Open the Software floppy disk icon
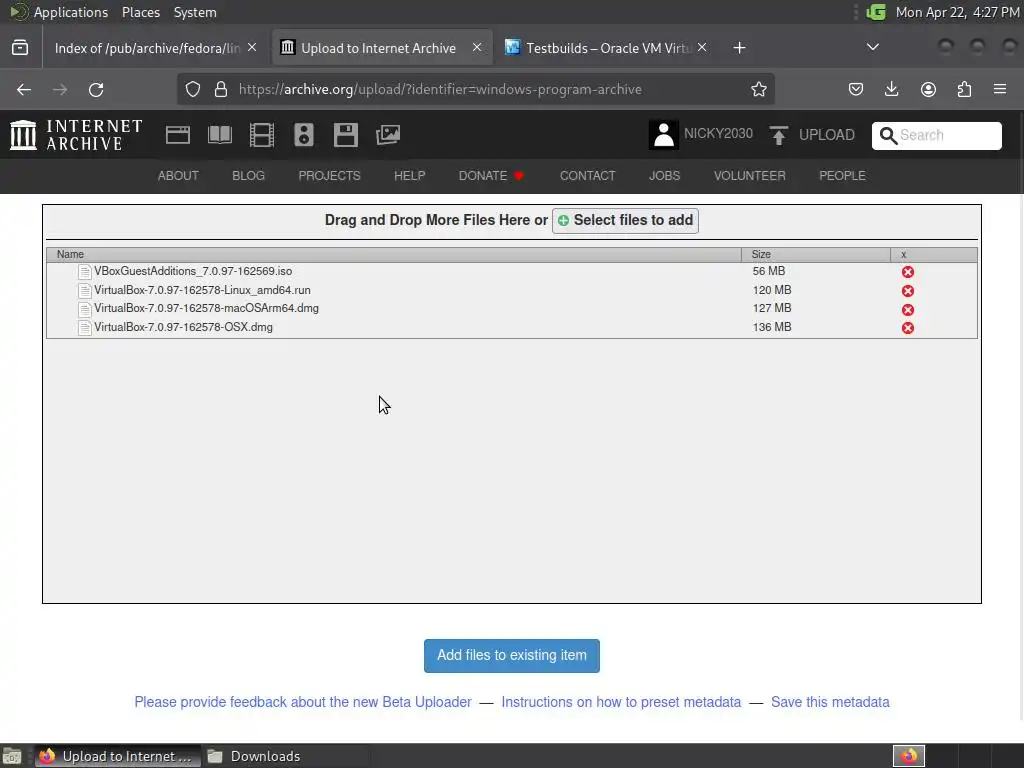The width and height of the screenshot is (1024, 768). (x=345, y=135)
